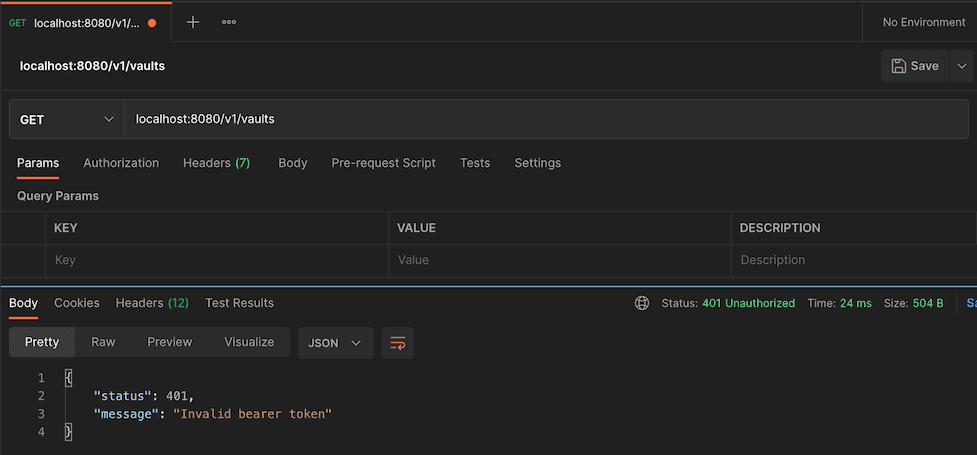Click the "Invalid bearer token" message value

(x=252, y=414)
